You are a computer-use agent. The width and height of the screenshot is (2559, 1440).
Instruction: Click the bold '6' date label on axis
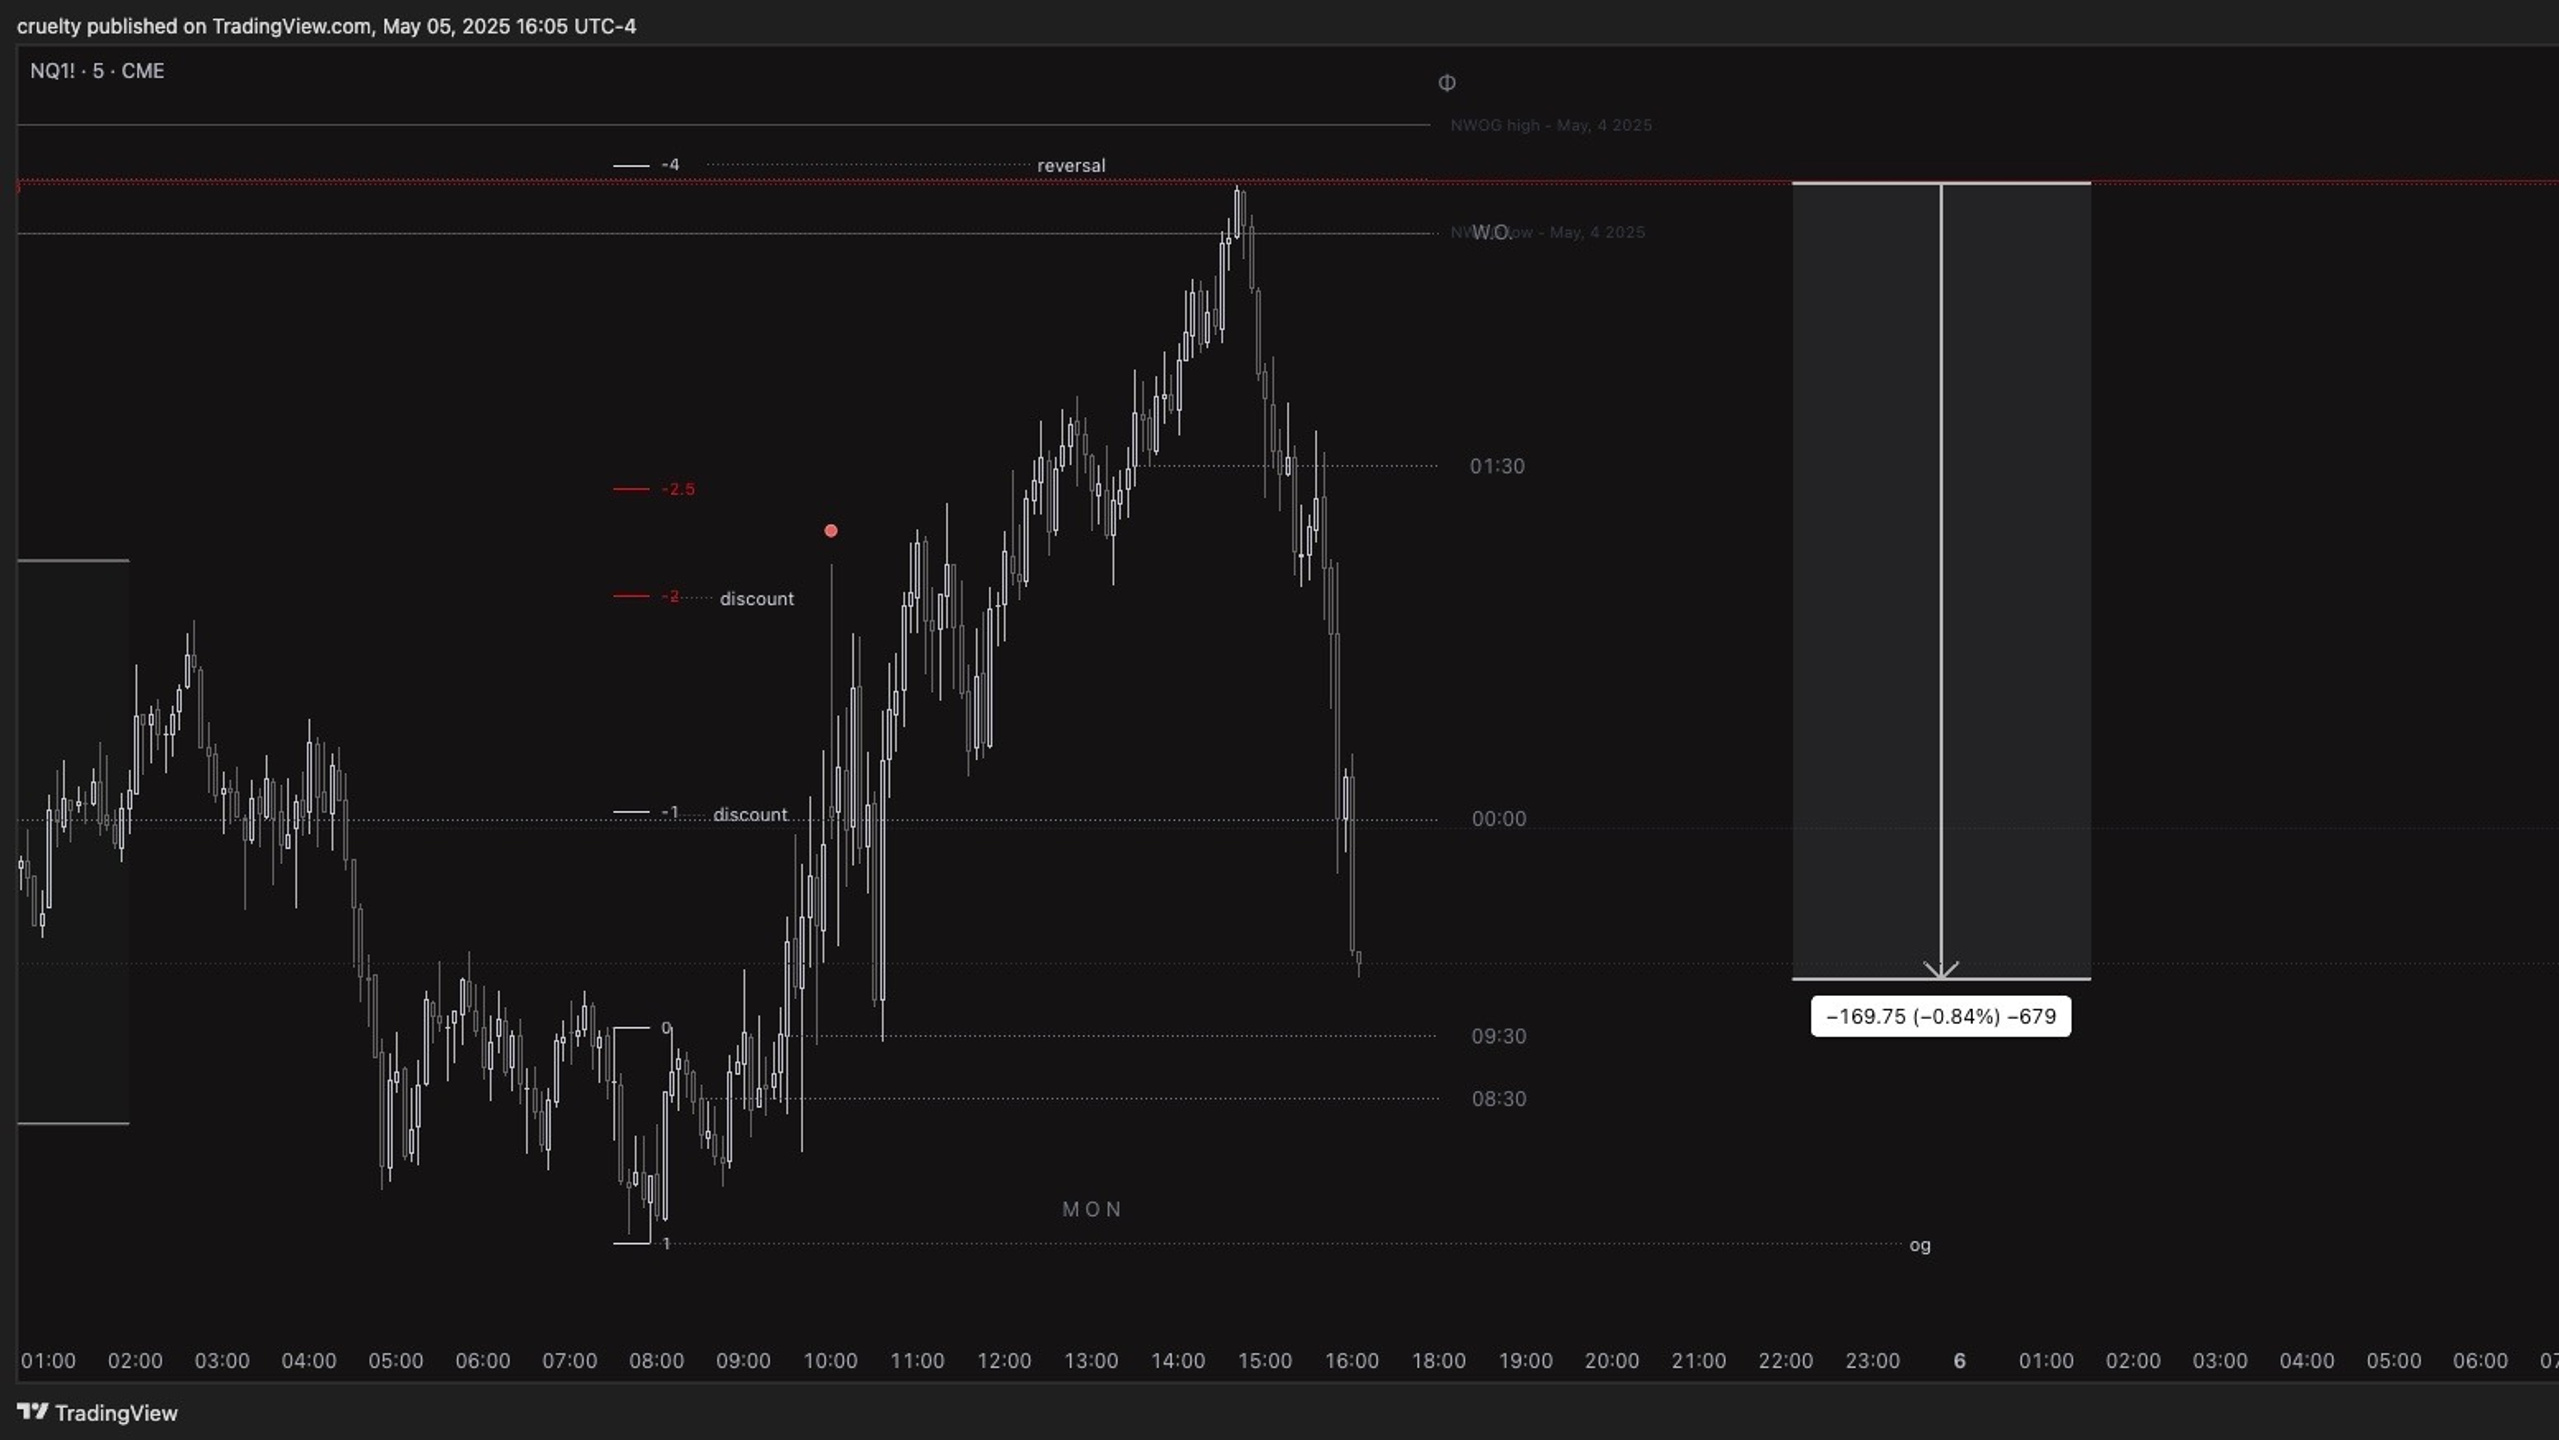click(1960, 1361)
